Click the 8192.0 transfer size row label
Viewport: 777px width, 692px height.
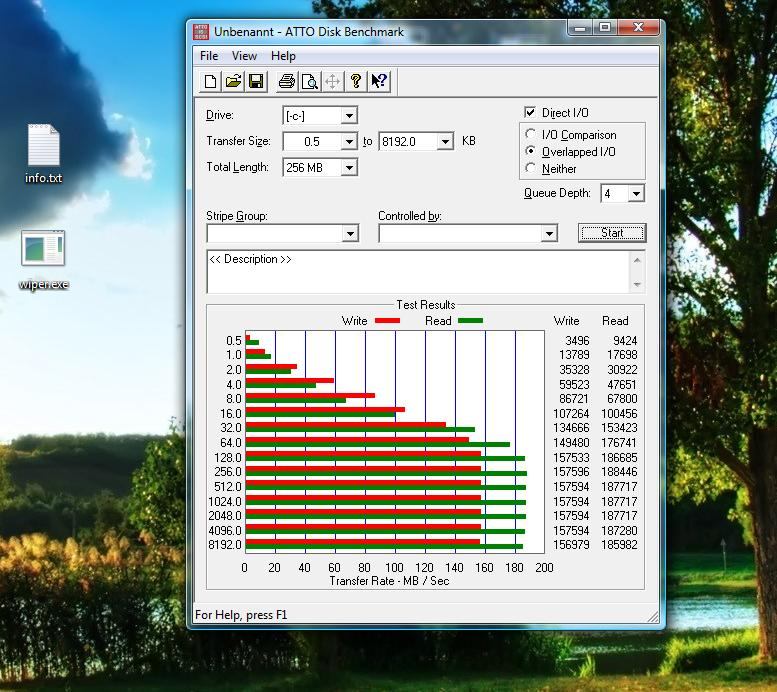225,545
